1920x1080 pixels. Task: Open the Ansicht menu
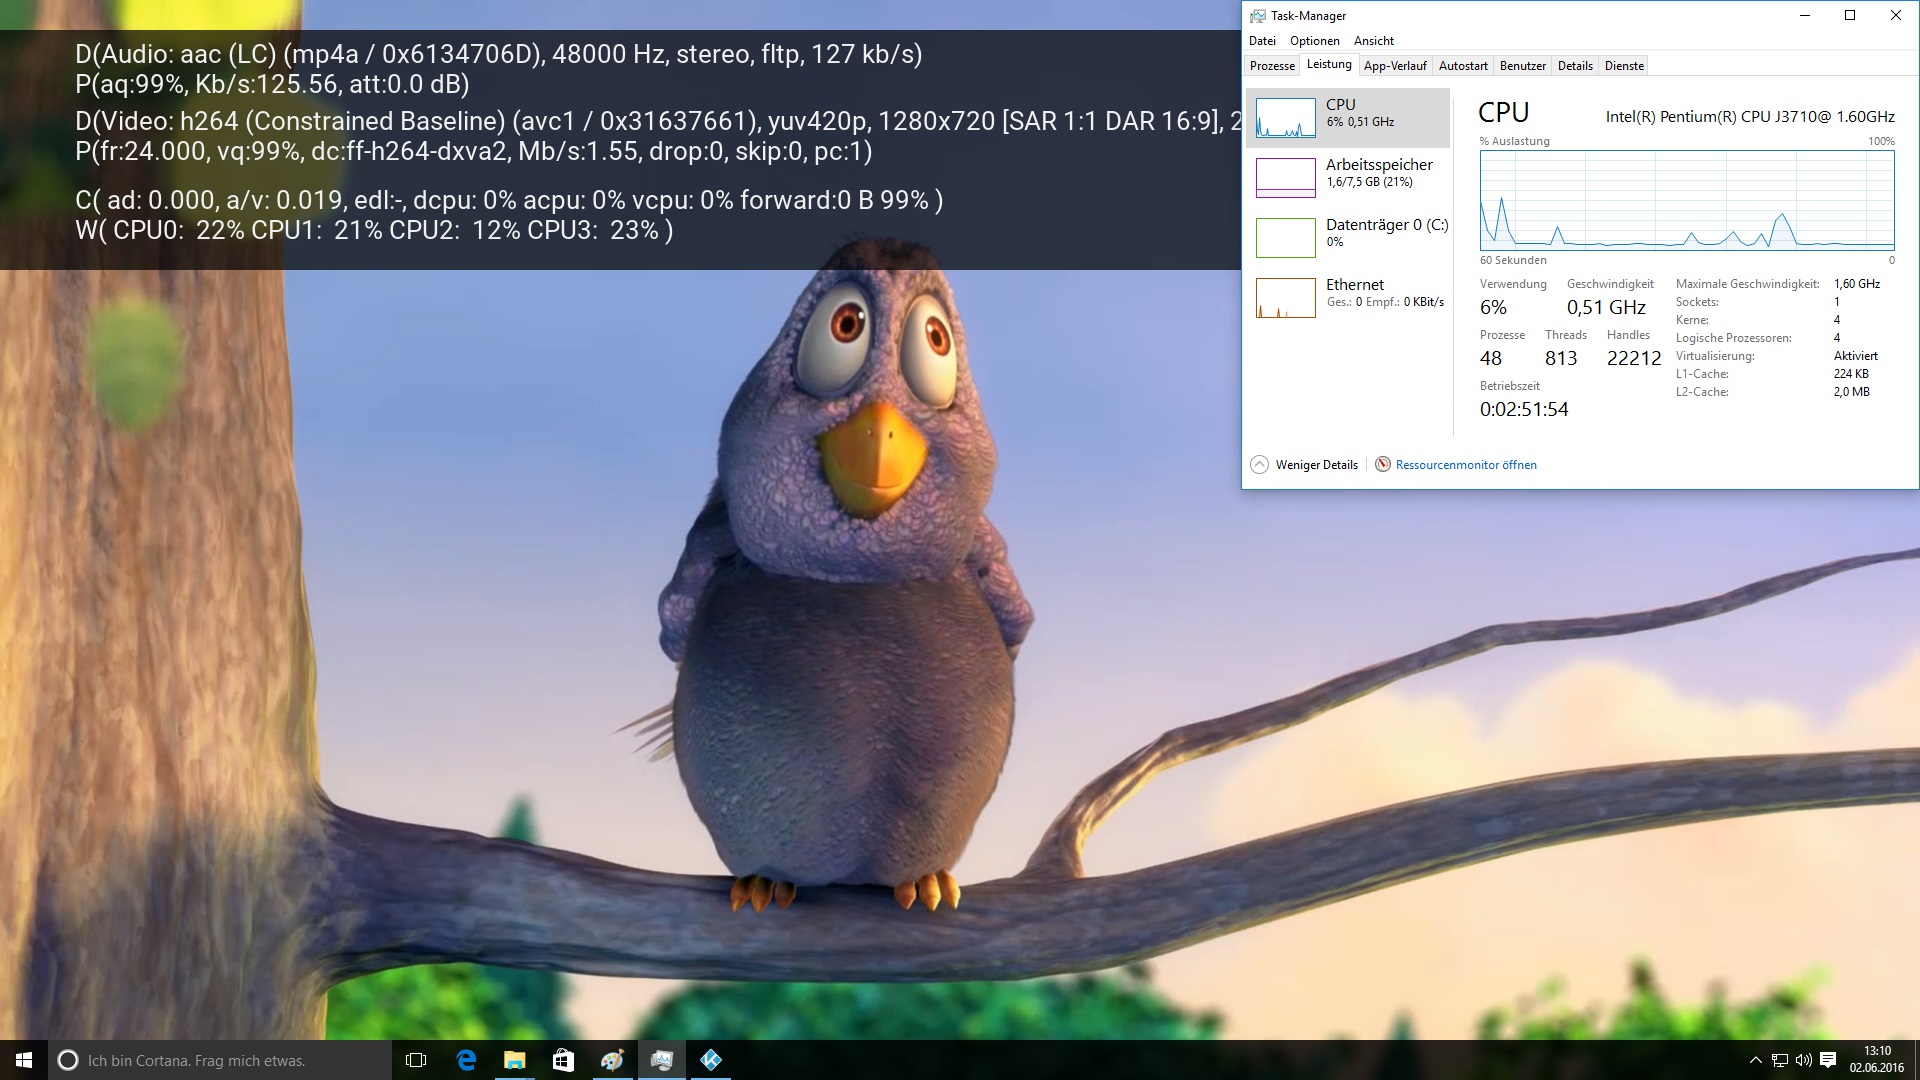pos(1373,41)
